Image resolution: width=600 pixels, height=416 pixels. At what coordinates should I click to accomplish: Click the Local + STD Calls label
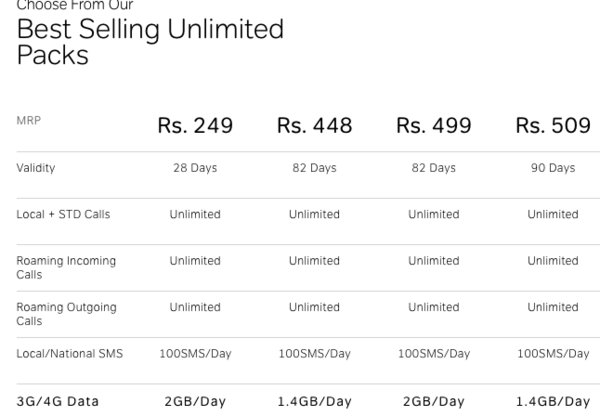pos(62,214)
